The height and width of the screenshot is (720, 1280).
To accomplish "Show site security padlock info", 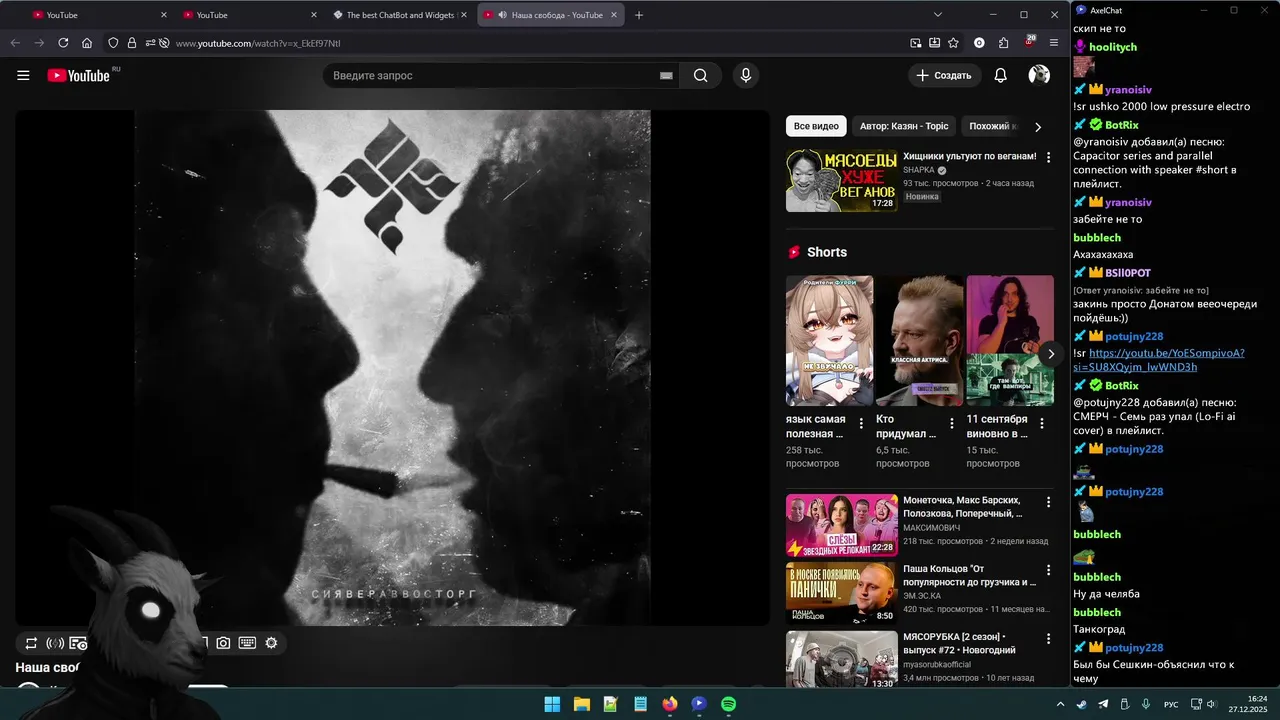I will [x=131, y=43].
